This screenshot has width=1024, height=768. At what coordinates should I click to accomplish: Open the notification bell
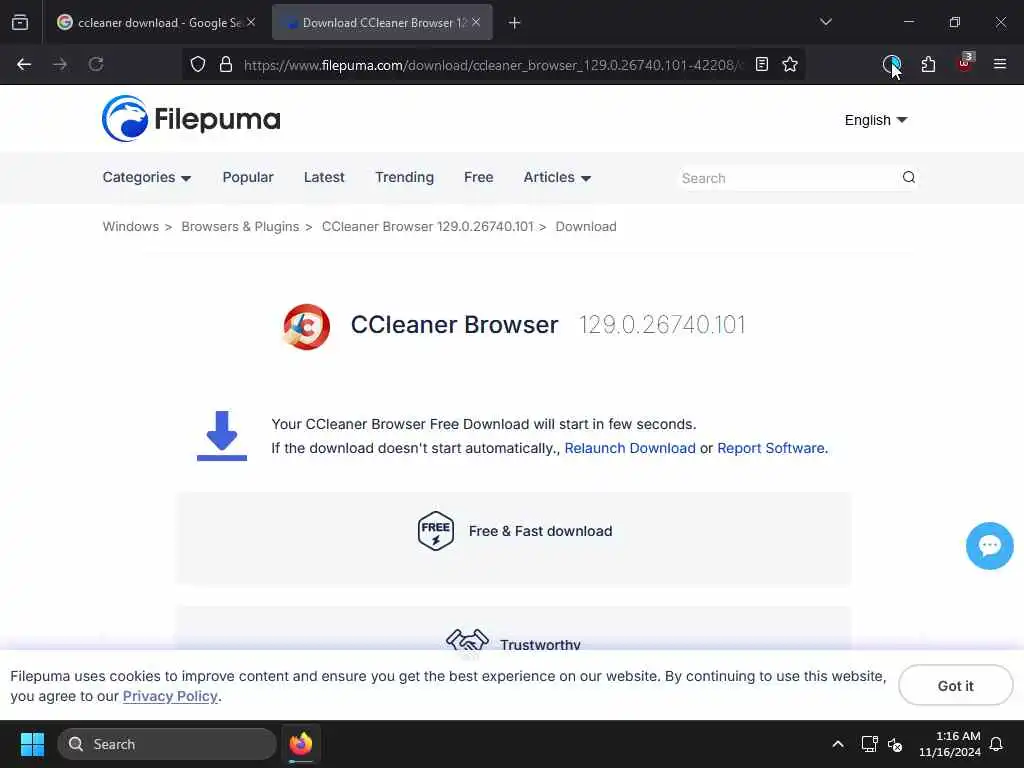pyautogui.click(x=997, y=744)
